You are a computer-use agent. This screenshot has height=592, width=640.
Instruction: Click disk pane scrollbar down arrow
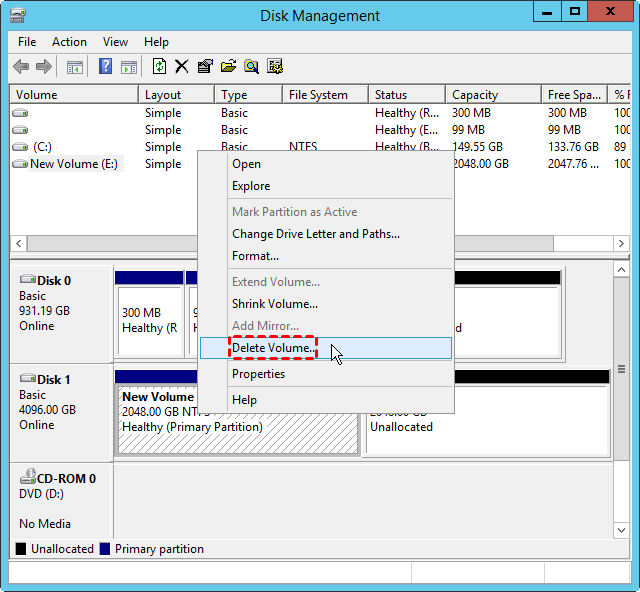(621, 530)
